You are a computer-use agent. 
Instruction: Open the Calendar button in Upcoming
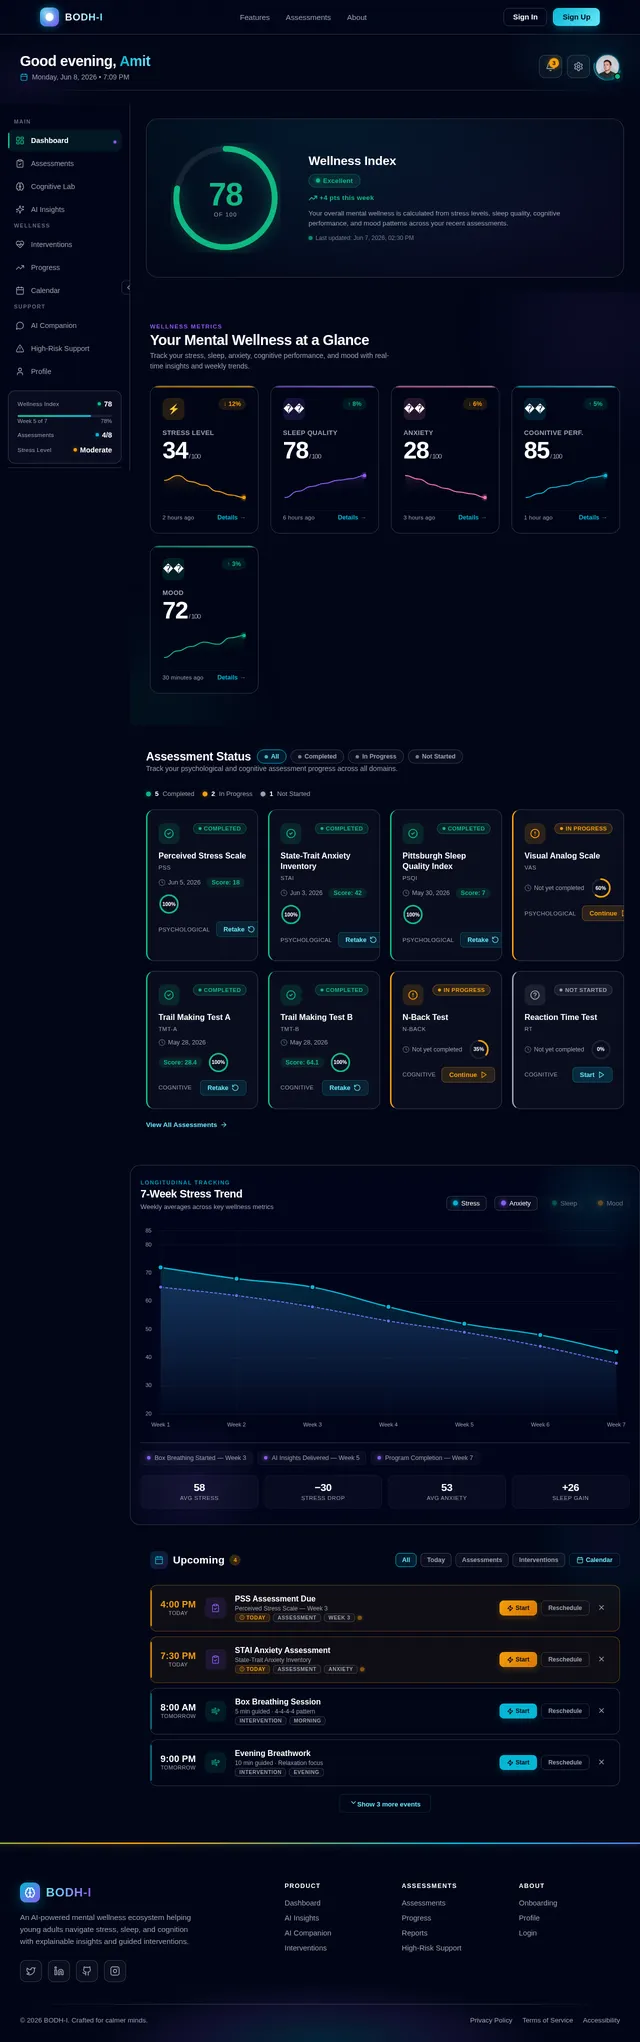pos(595,1559)
